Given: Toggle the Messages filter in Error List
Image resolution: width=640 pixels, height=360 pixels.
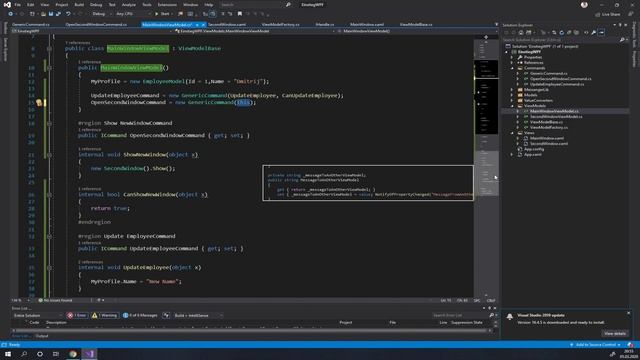Looking at the screenshot, I should pos(140,316).
